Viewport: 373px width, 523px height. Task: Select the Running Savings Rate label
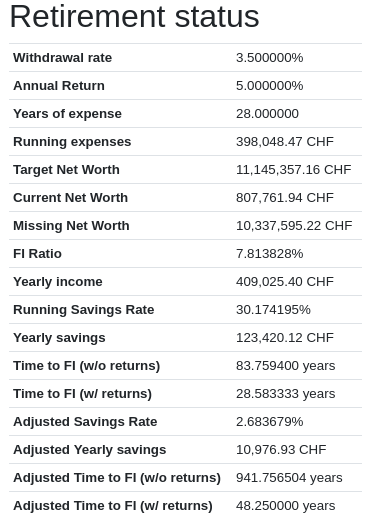pos(84,310)
